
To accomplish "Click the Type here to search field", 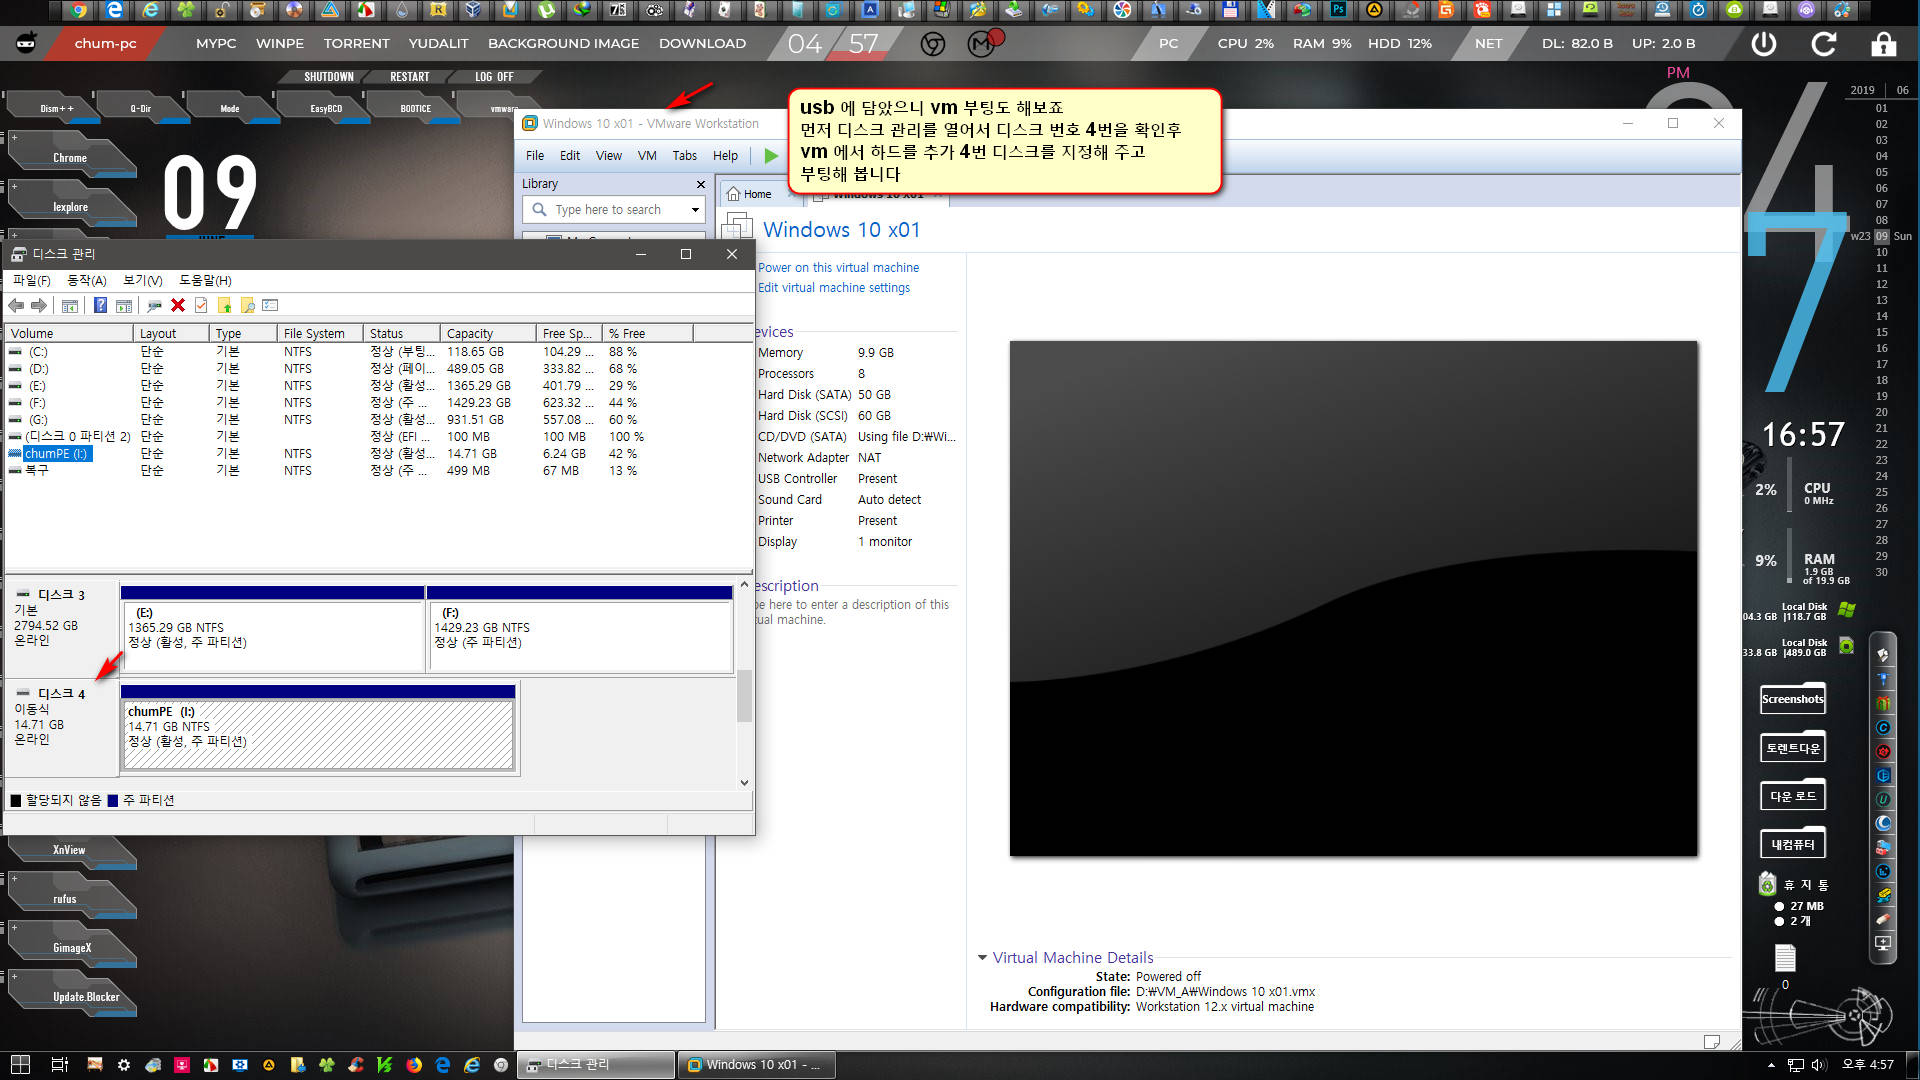I will click(x=613, y=210).
